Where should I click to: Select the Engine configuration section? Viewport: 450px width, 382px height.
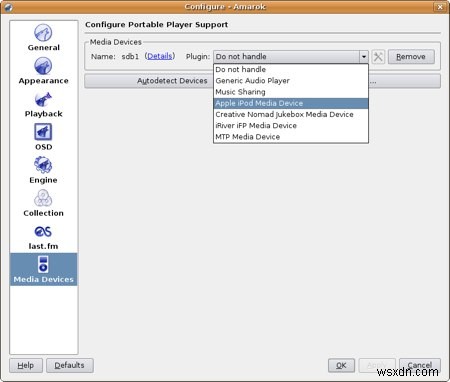click(x=43, y=170)
